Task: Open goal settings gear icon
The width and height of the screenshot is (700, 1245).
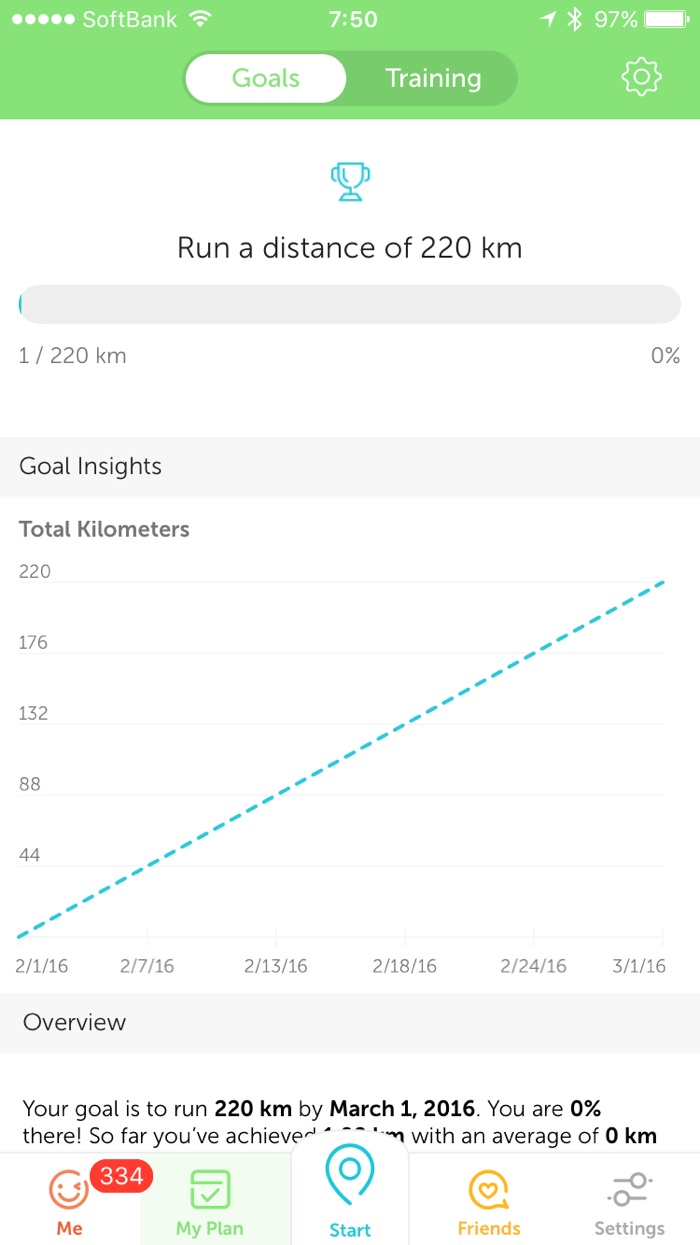Action: tap(641, 77)
